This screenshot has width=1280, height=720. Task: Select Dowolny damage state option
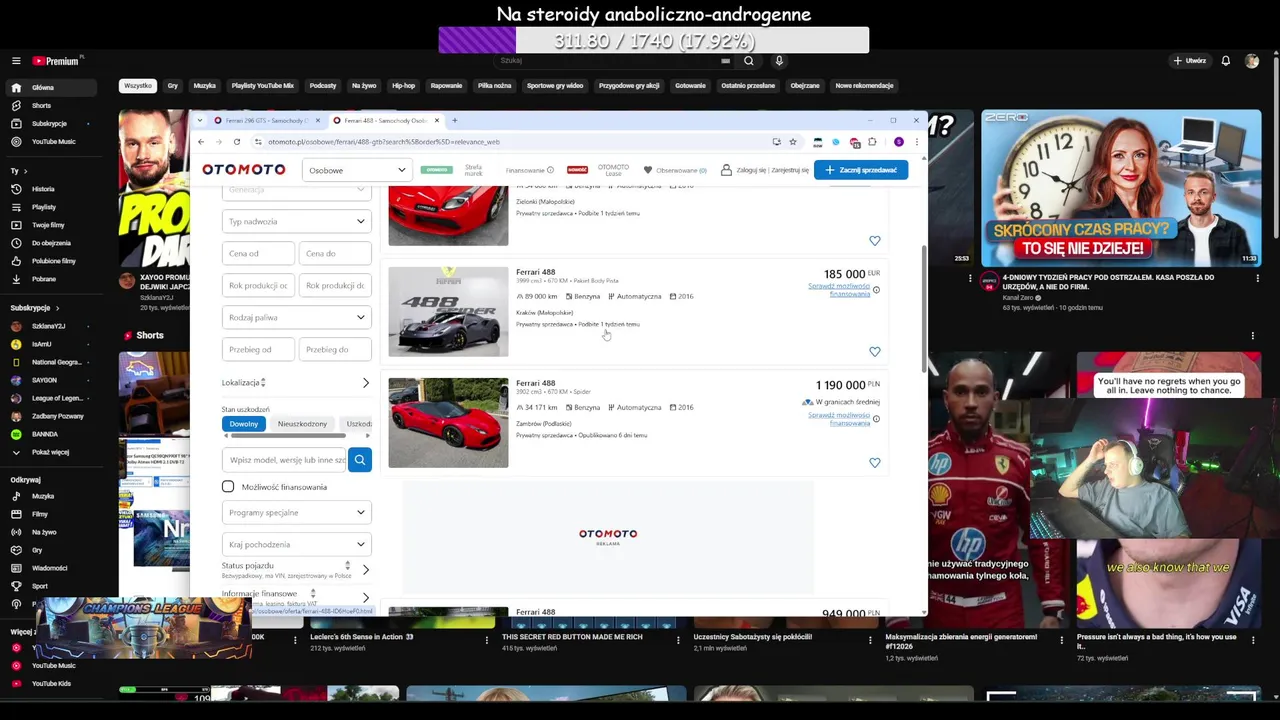pos(243,424)
